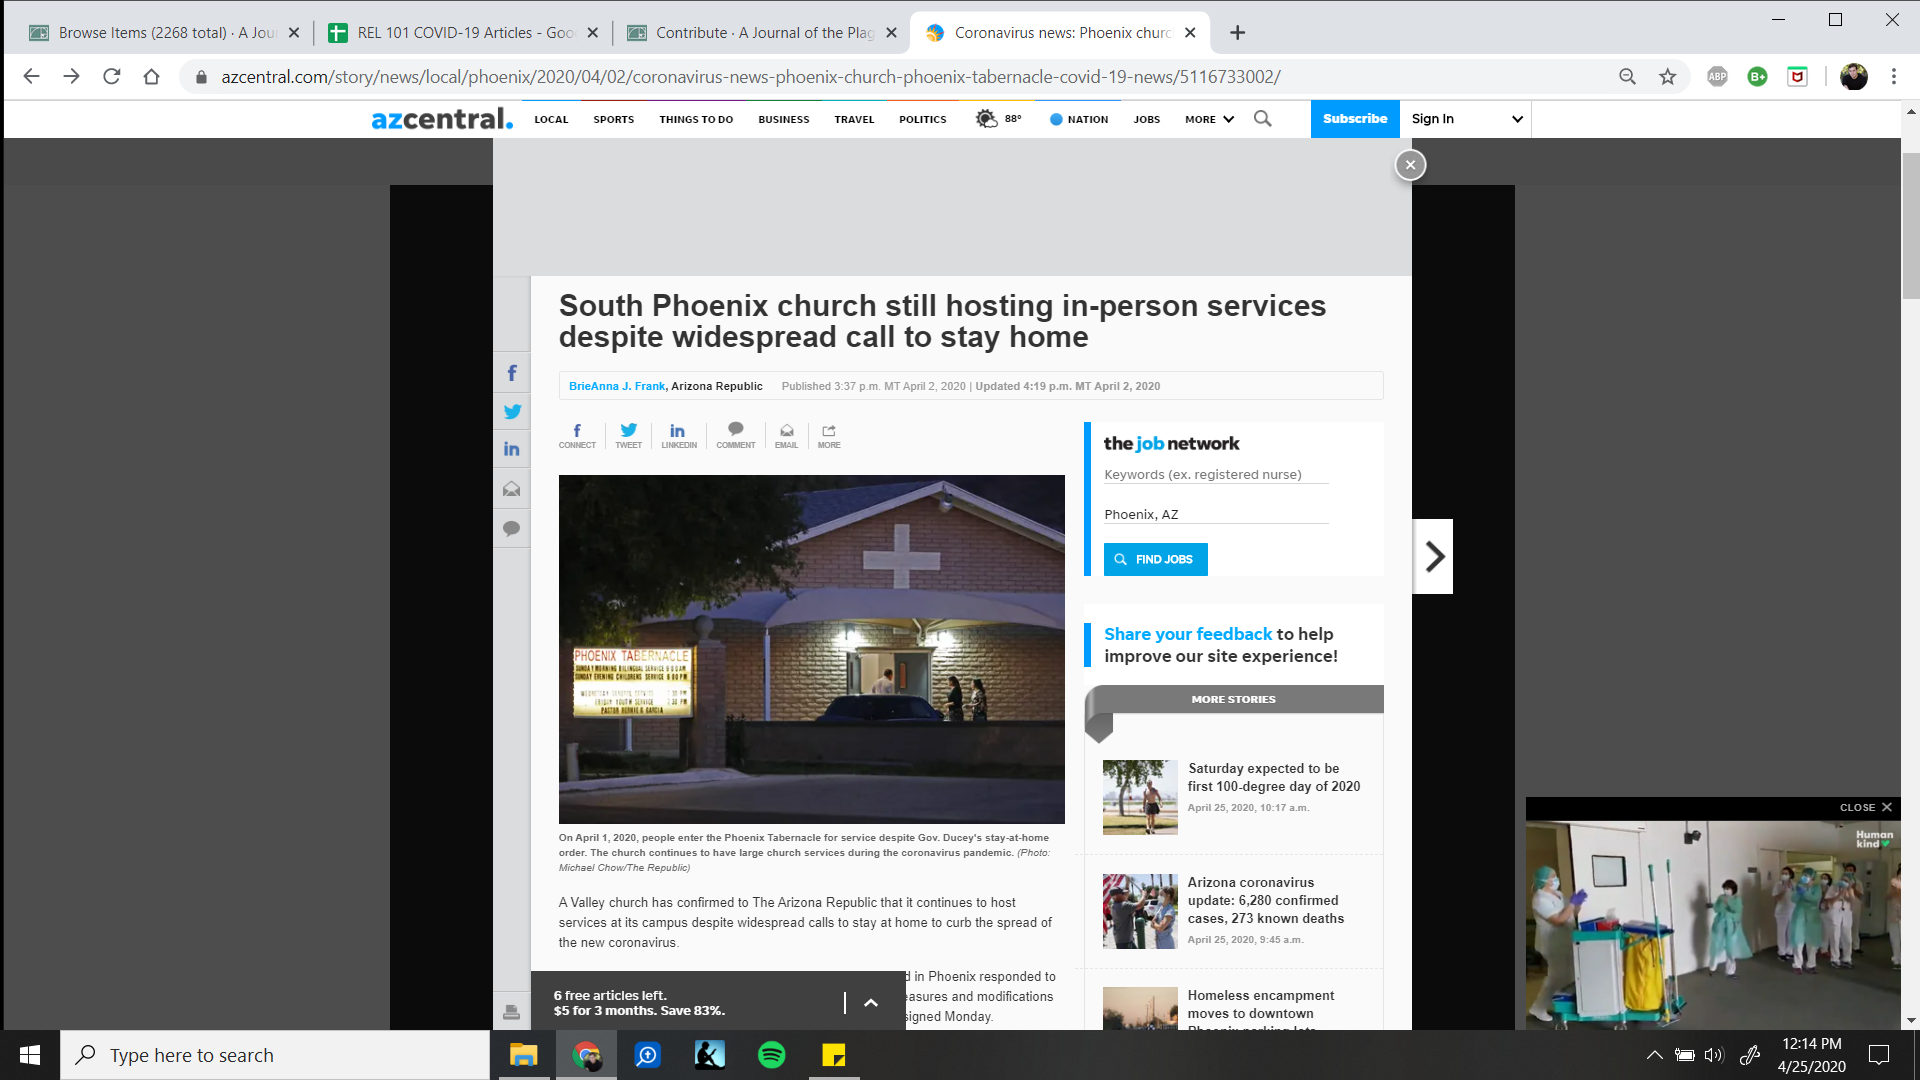Open the azcentral site search magnifier
This screenshot has width=1920, height=1080.
click(x=1263, y=119)
